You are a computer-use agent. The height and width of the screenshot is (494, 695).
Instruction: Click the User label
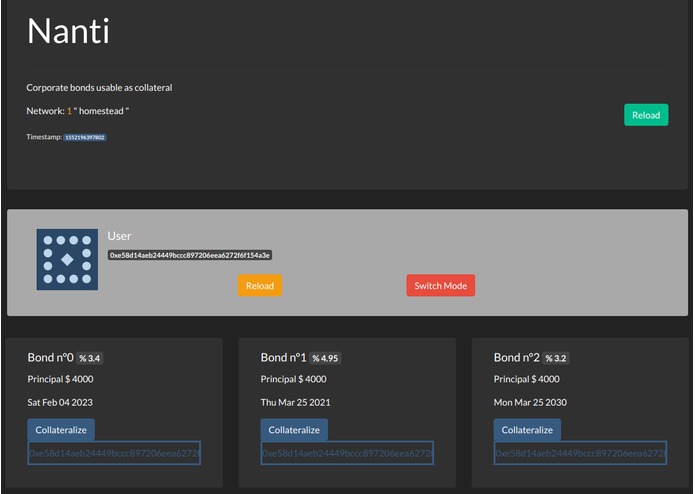tap(119, 236)
